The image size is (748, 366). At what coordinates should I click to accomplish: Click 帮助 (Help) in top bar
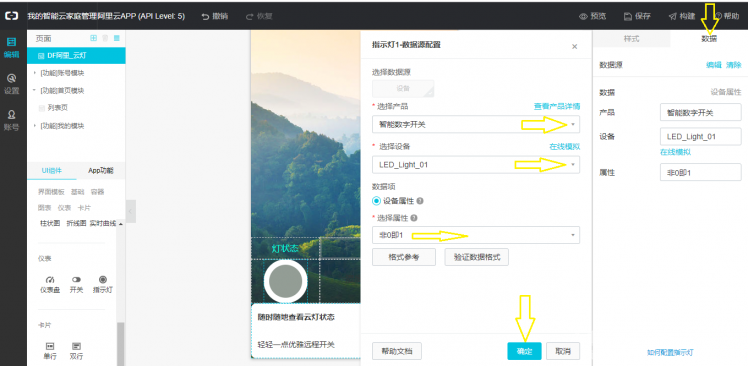[726, 16]
